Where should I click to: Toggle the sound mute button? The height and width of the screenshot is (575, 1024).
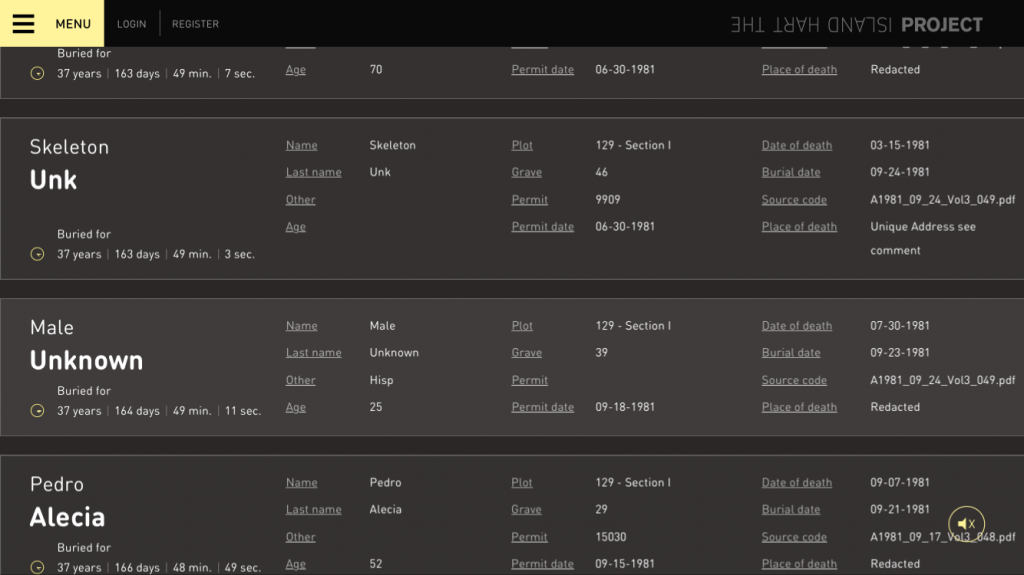(x=966, y=524)
